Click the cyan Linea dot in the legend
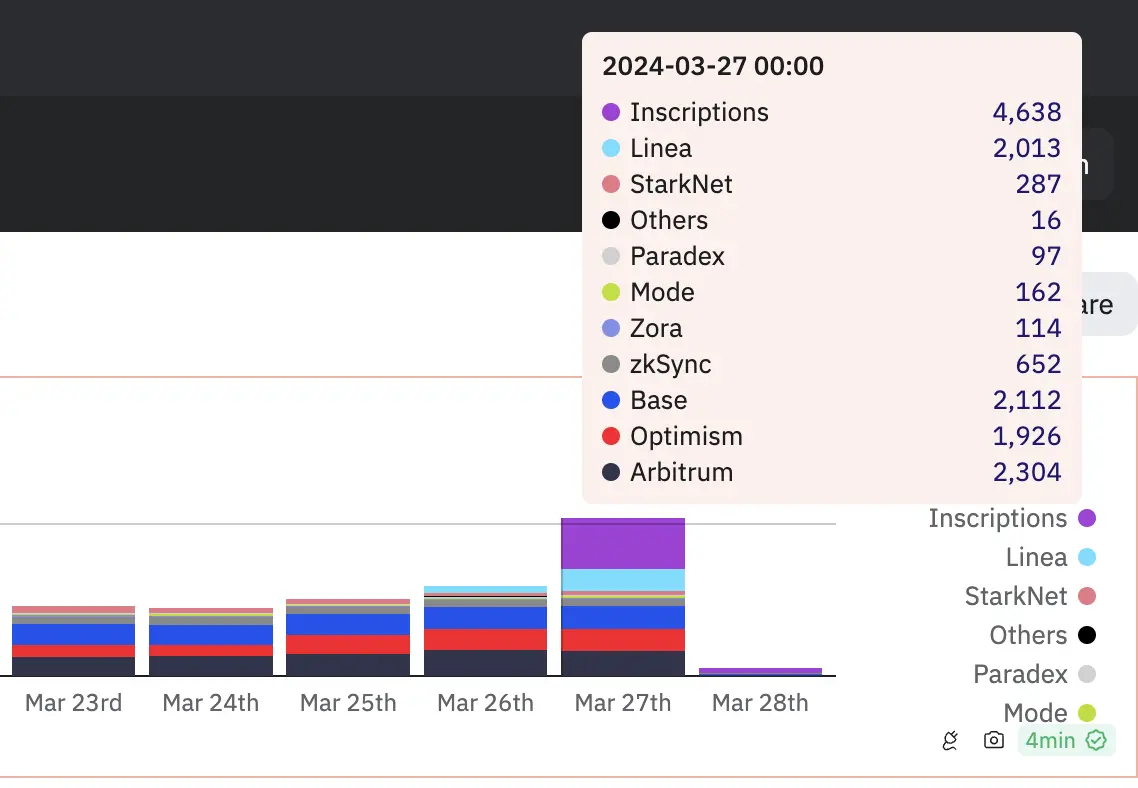1138x788 pixels. coord(1087,557)
